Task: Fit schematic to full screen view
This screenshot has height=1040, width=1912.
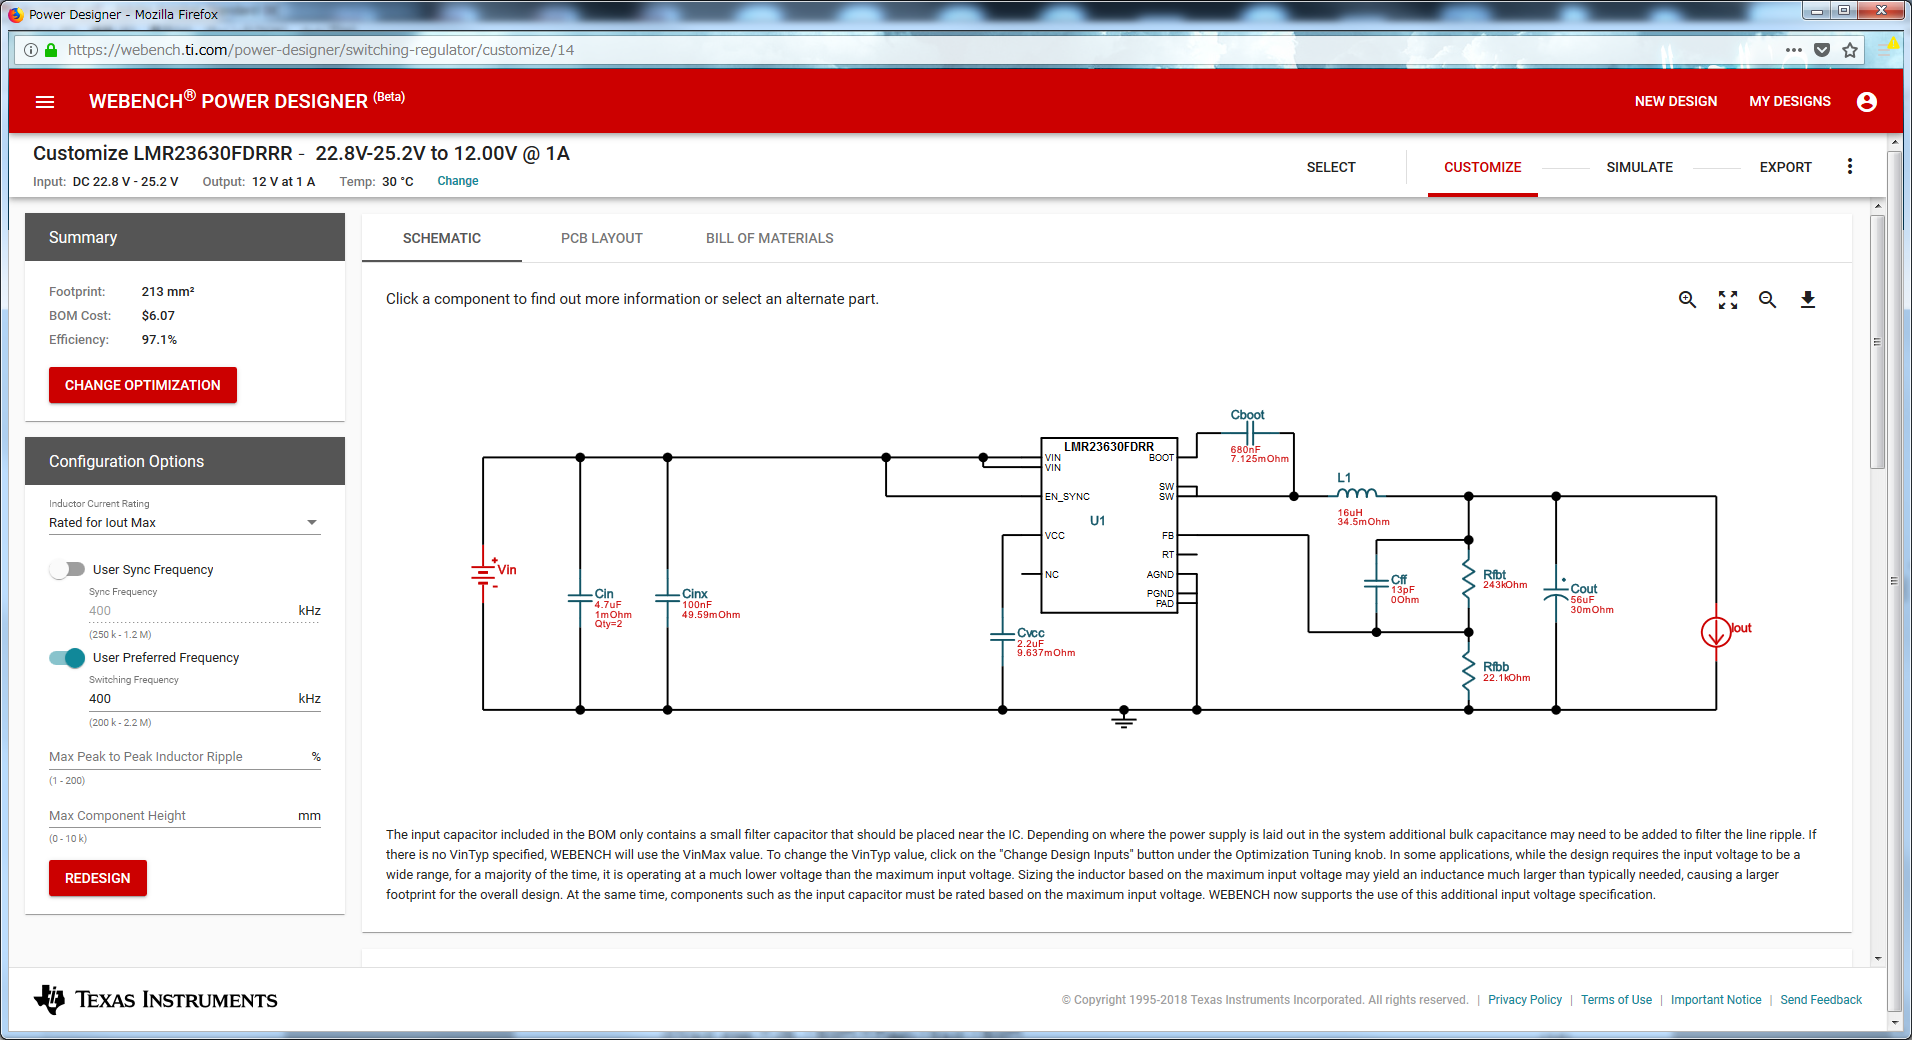Action: [x=1727, y=300]
